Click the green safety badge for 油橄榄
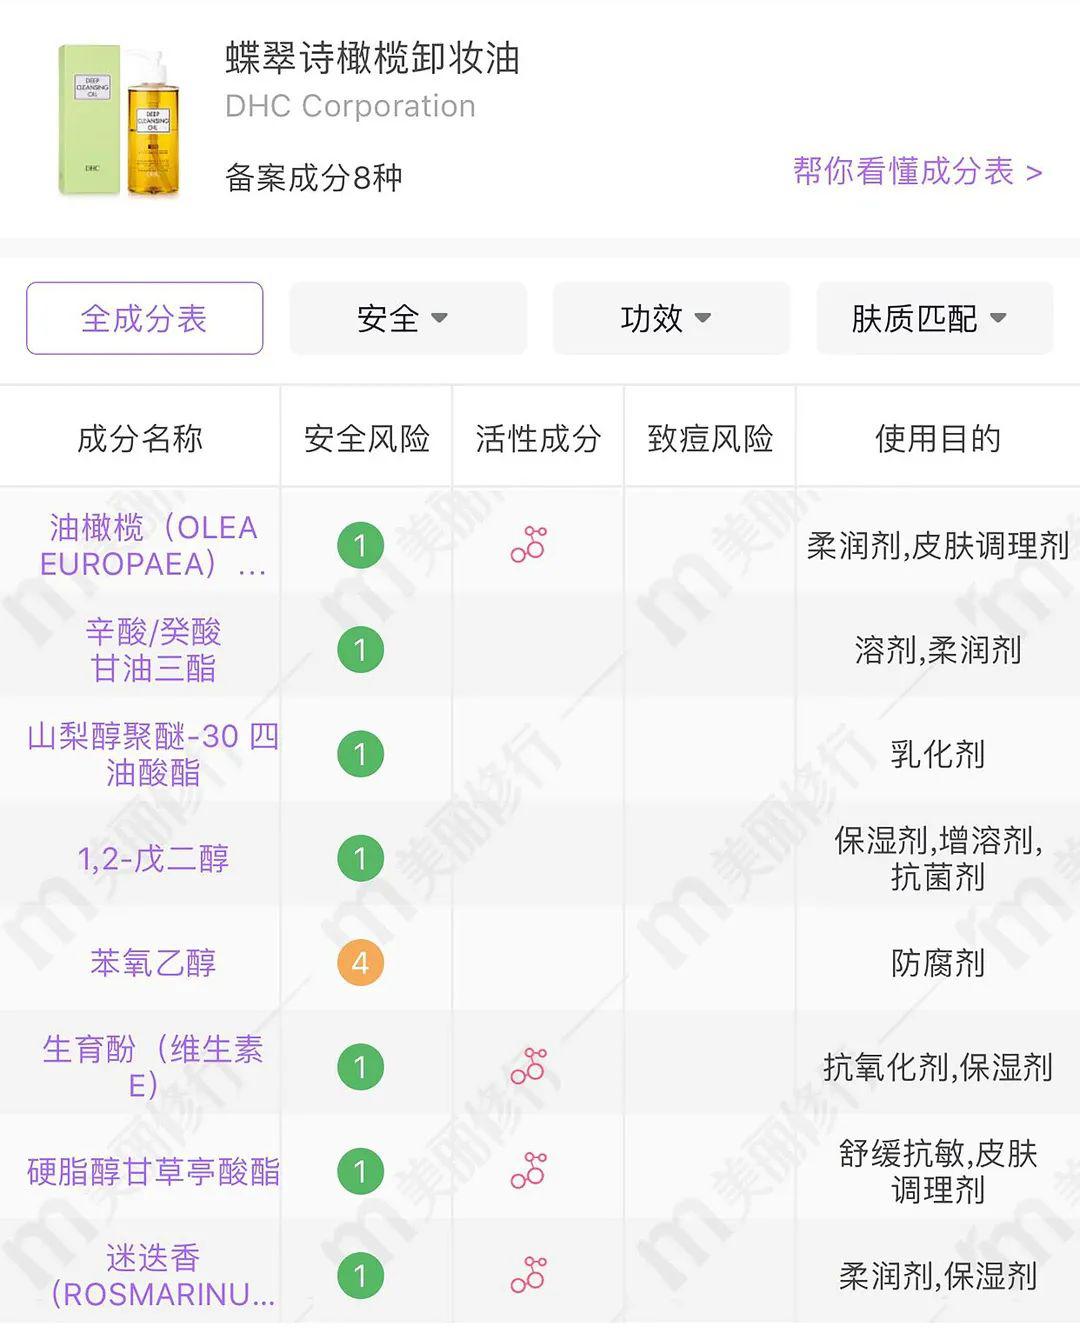This screenshot has width=1080, height=1340. click(361, 546)
